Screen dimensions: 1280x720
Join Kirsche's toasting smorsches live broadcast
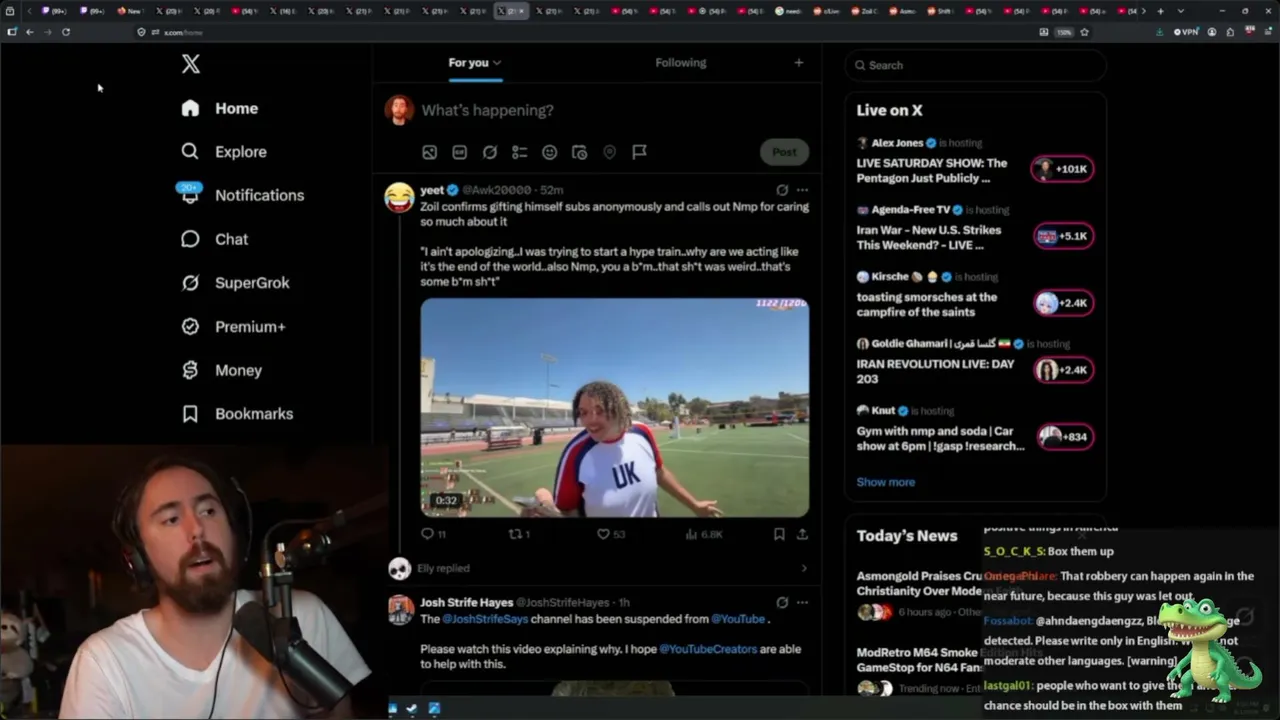tap(1063, 303)
